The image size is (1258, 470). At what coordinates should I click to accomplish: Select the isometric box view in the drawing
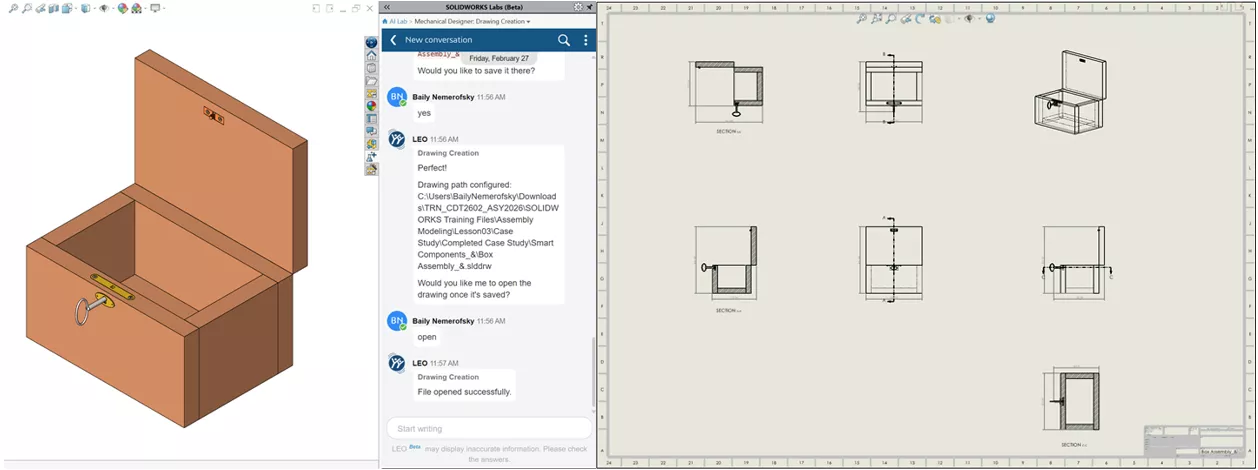[1072, 92]
